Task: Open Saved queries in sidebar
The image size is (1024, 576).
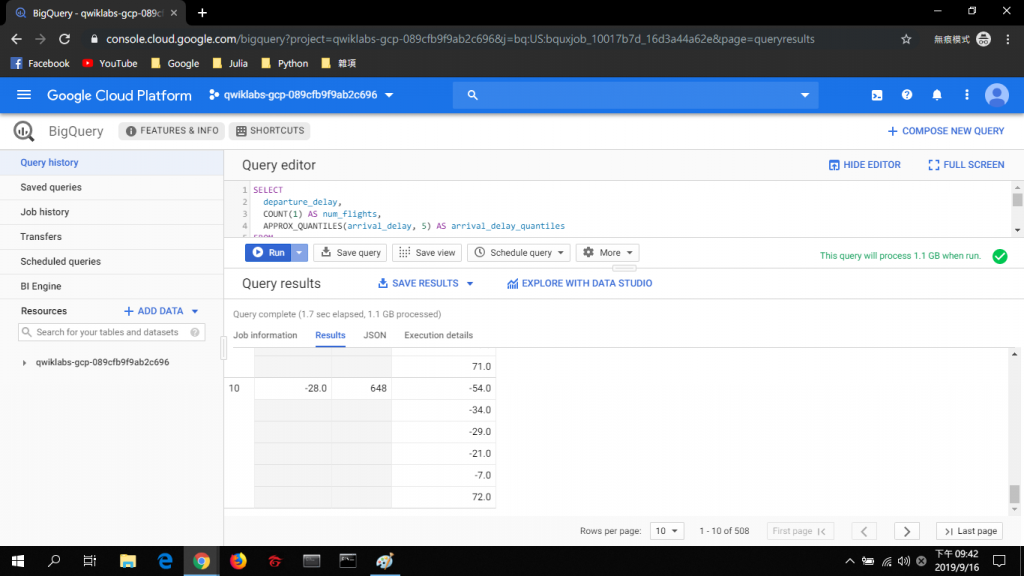Action: [112, 187]
